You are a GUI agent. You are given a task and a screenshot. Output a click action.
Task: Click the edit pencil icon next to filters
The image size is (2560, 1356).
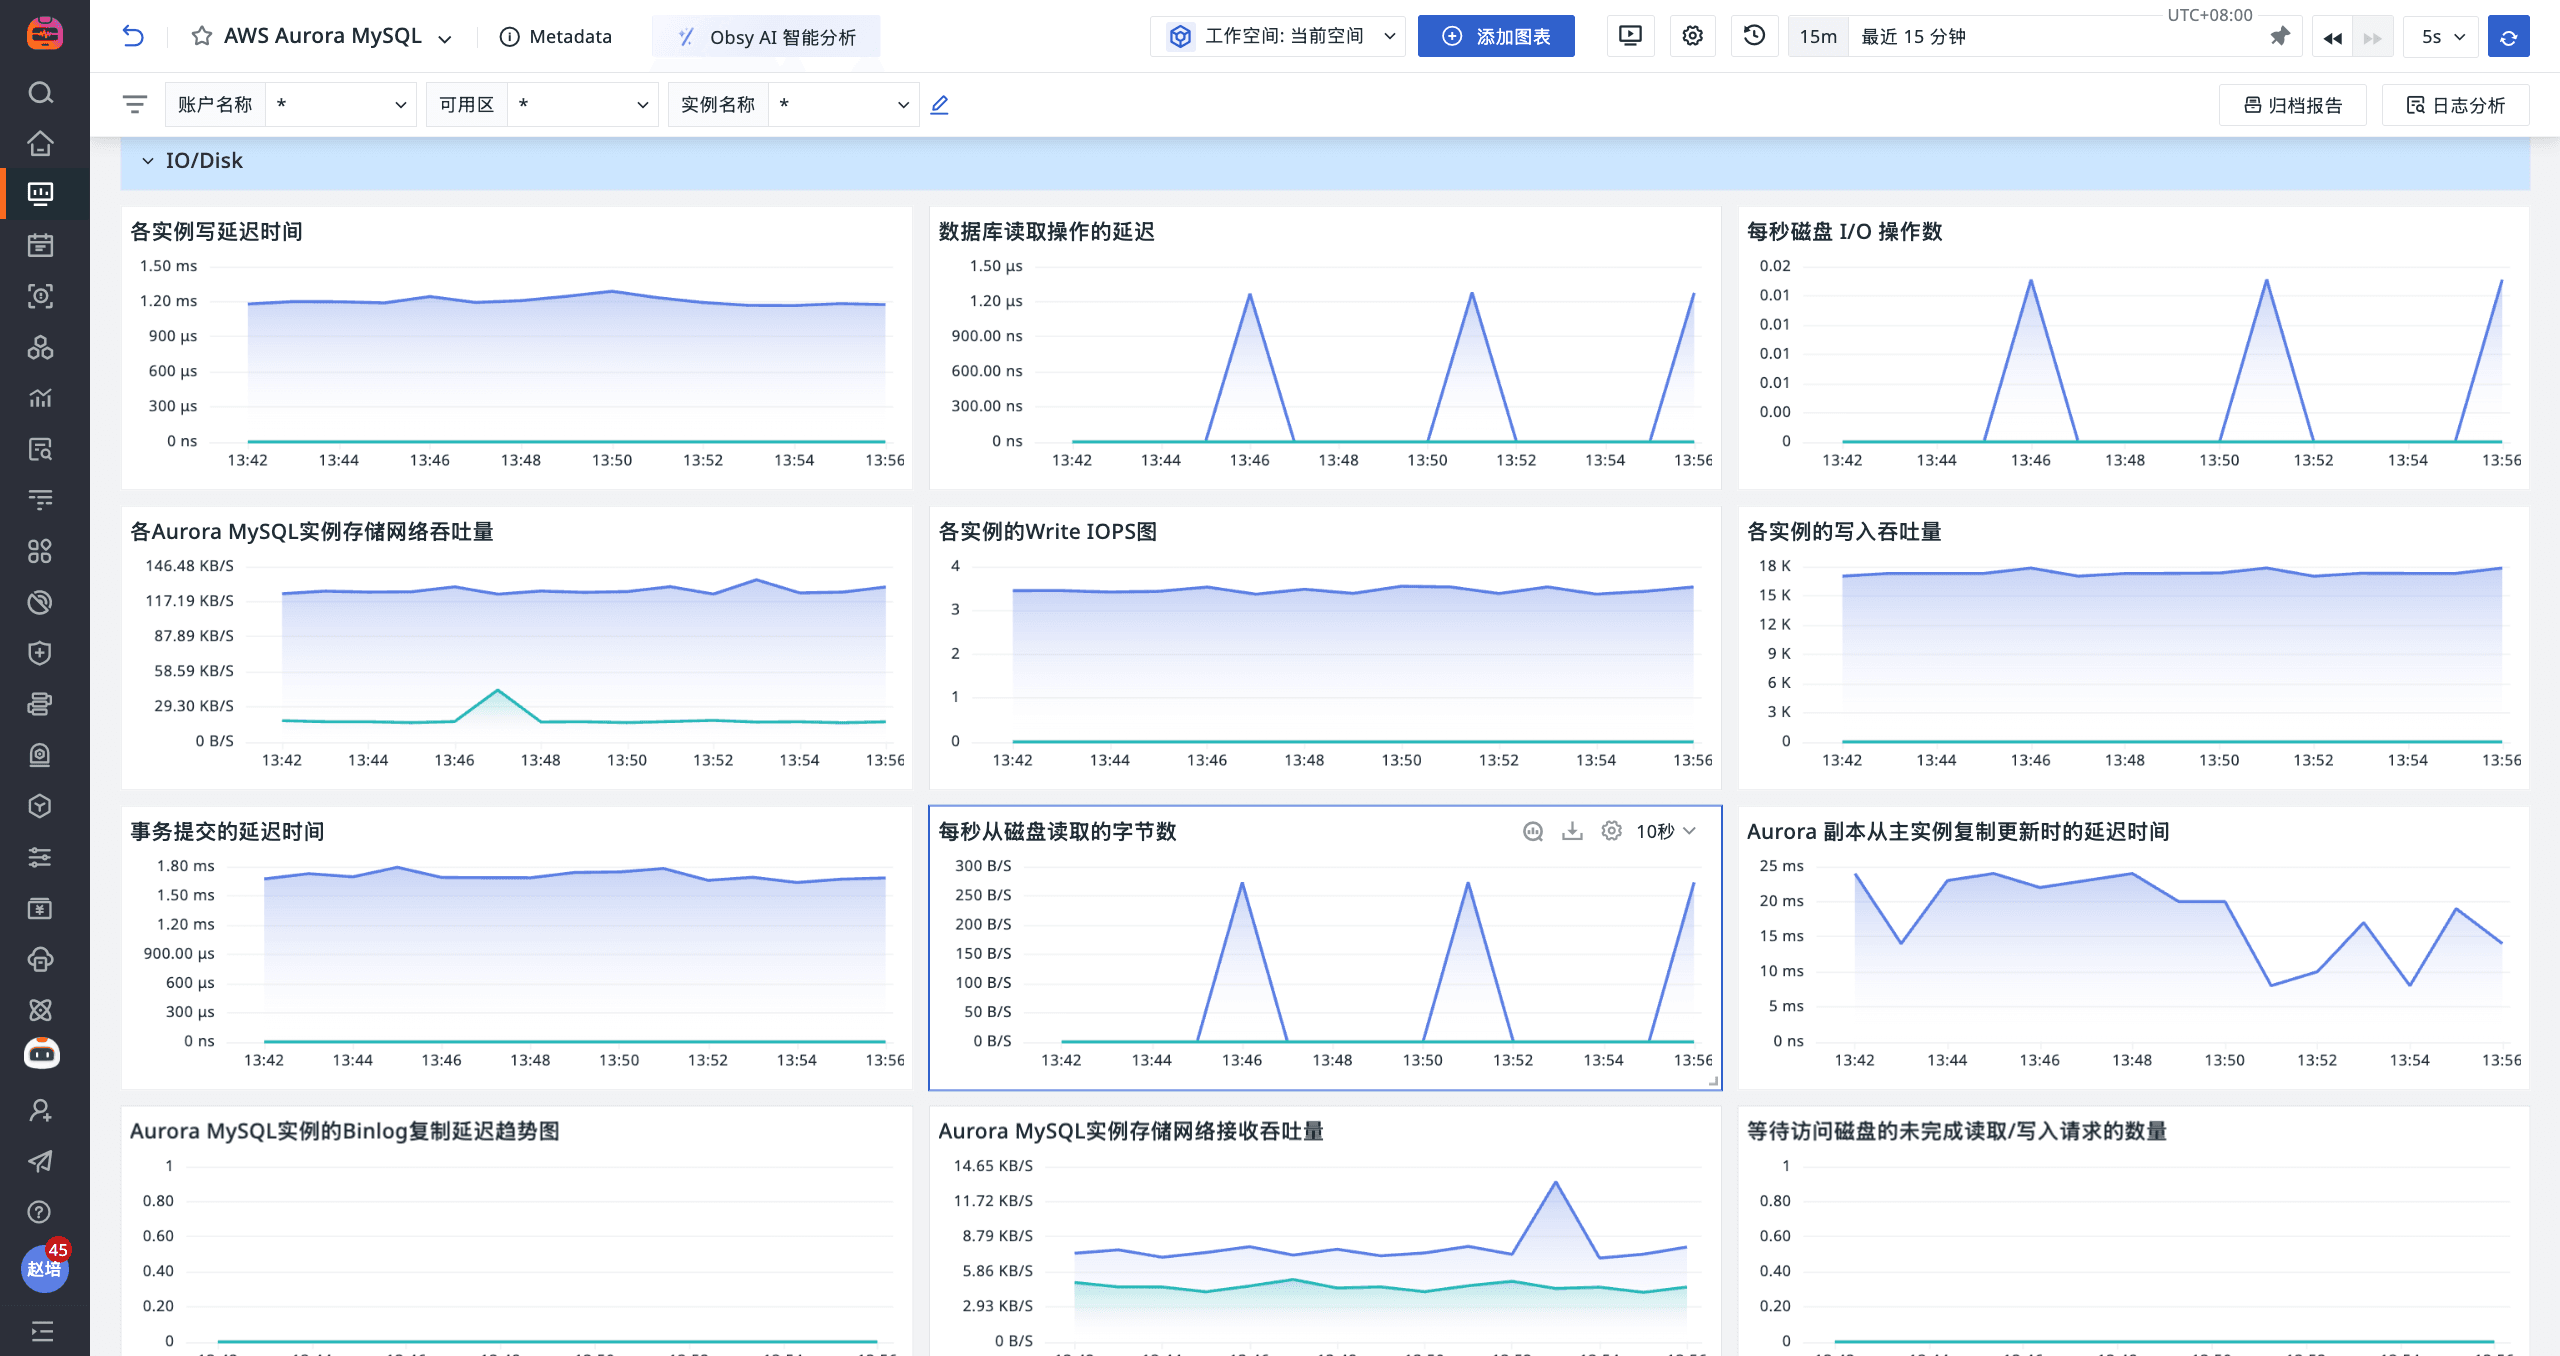coord(939,104)
